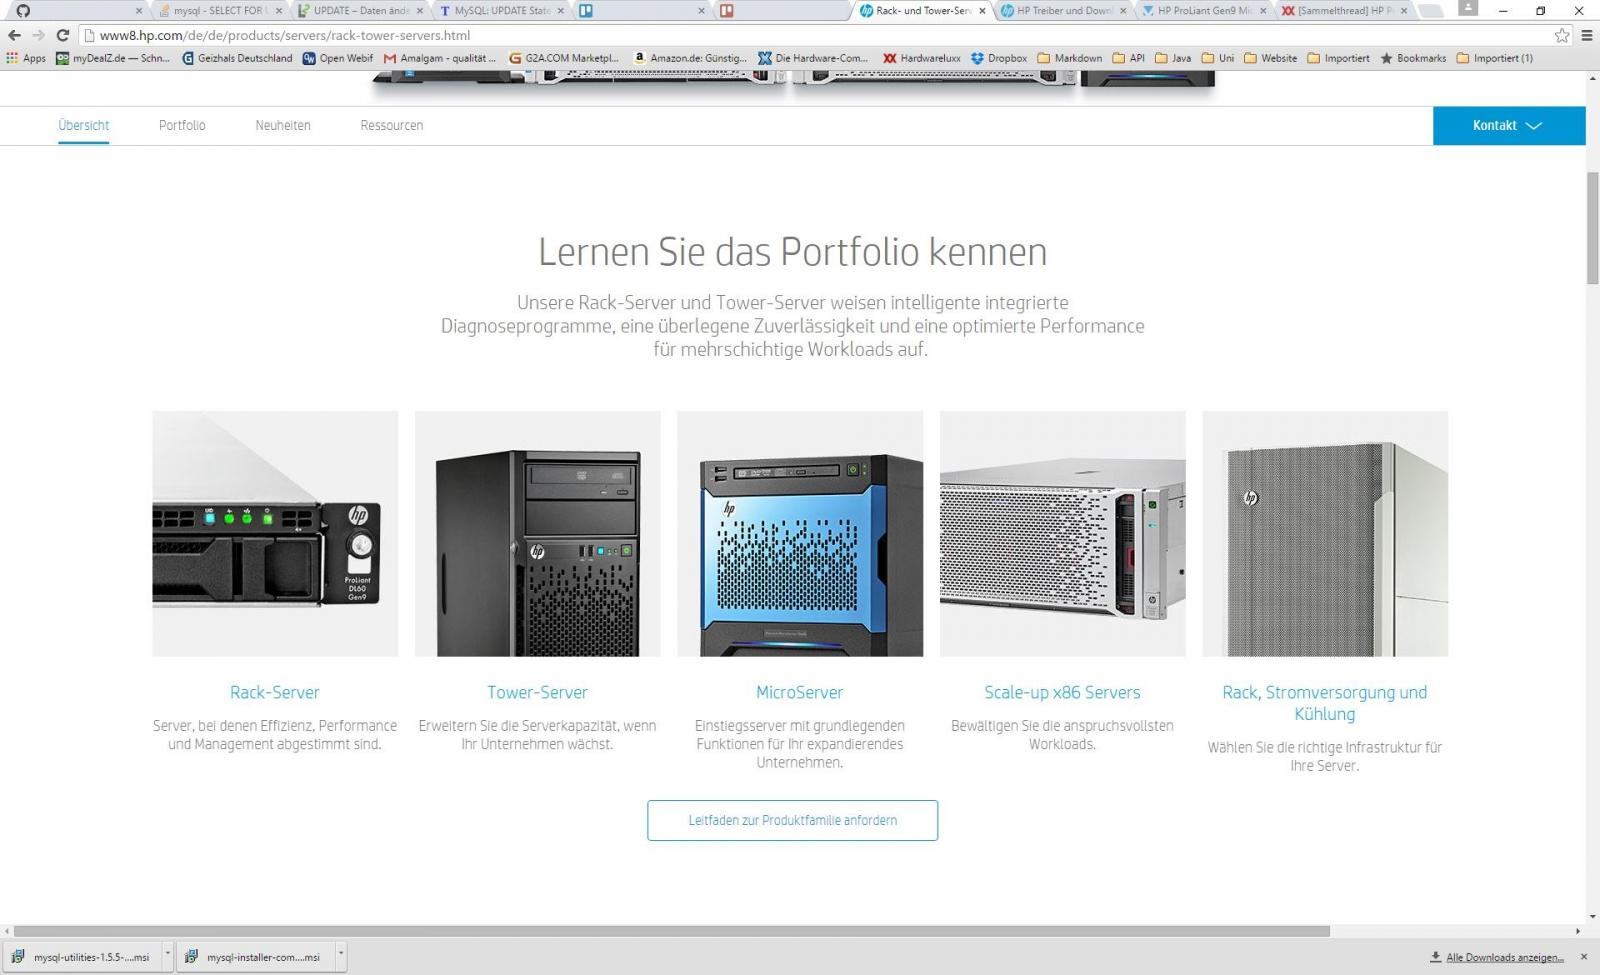Open the new tab button
This screenshot has height=975, width=1600.
pos(1431,11)
